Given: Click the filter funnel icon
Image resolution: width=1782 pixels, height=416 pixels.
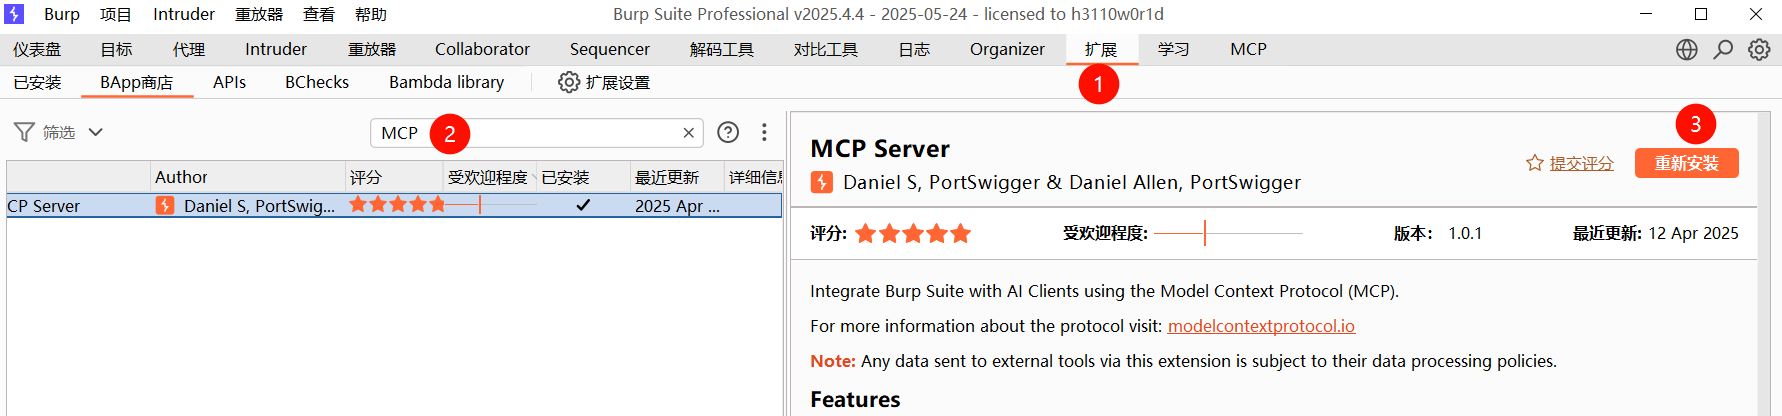Looking at the screenshot, I should pos(24,132).
